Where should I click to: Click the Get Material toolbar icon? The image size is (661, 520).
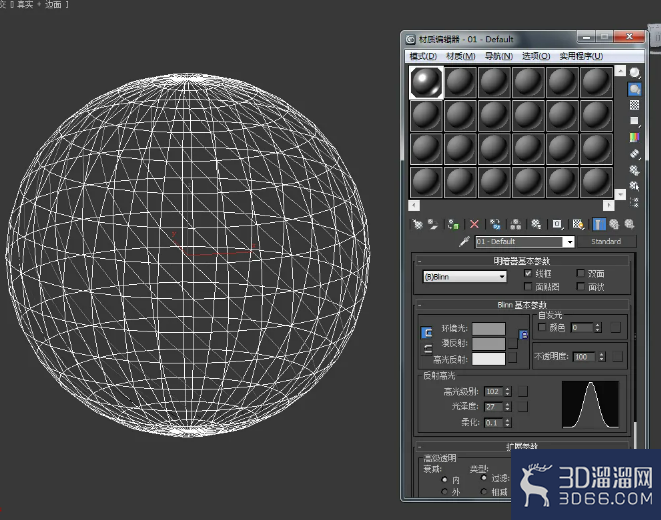click(417, 224)
